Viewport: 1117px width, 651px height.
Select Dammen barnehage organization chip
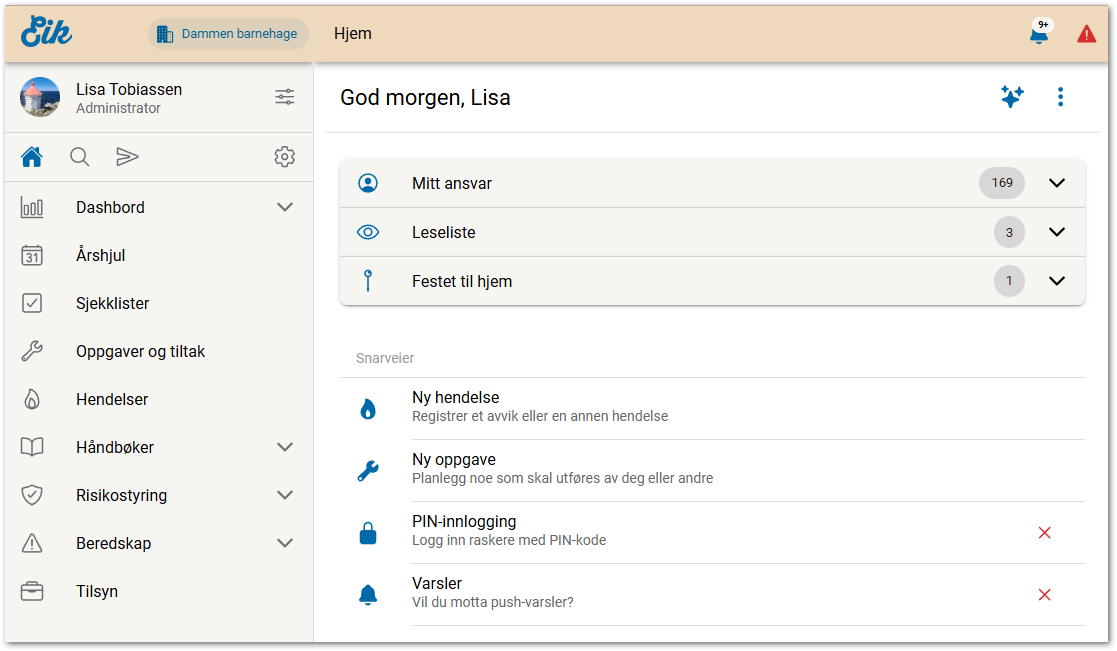pyautogui.click(x=228, y=34)
